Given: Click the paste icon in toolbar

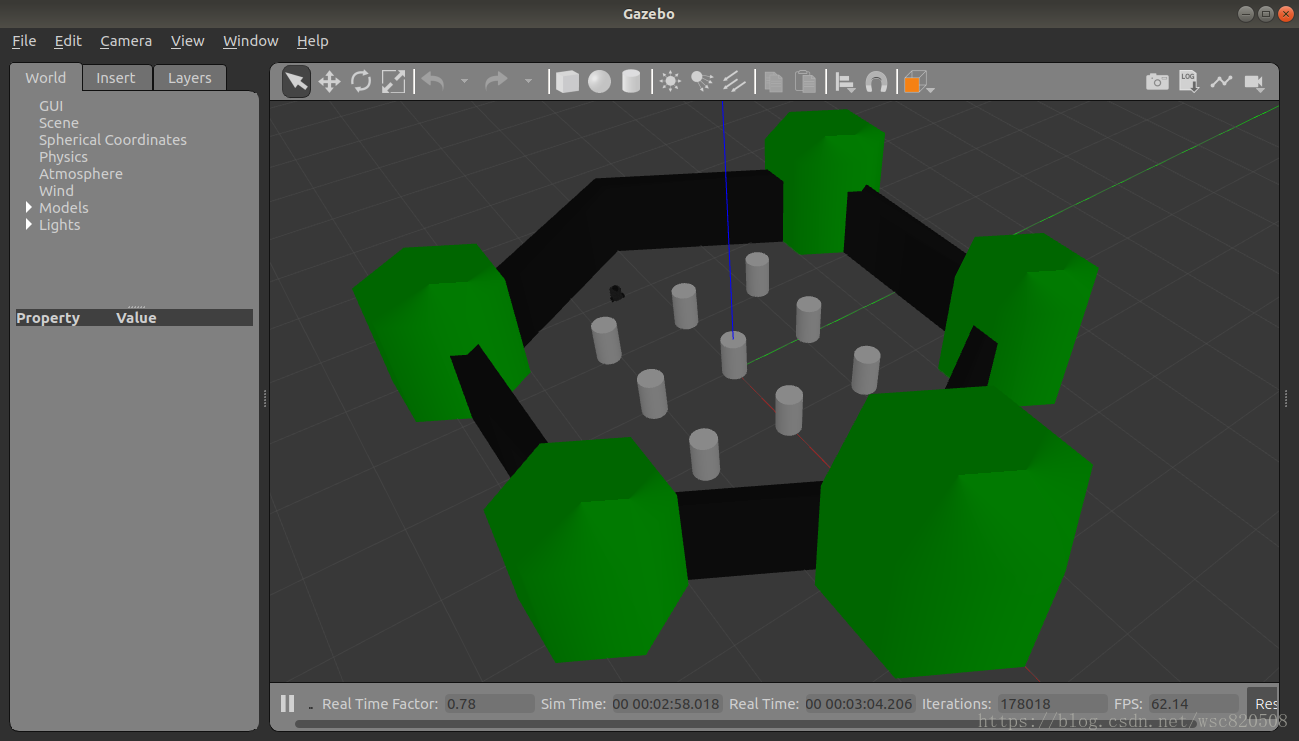Looking at the screenshot, I should pyautogui.click(x=805, y=82).
